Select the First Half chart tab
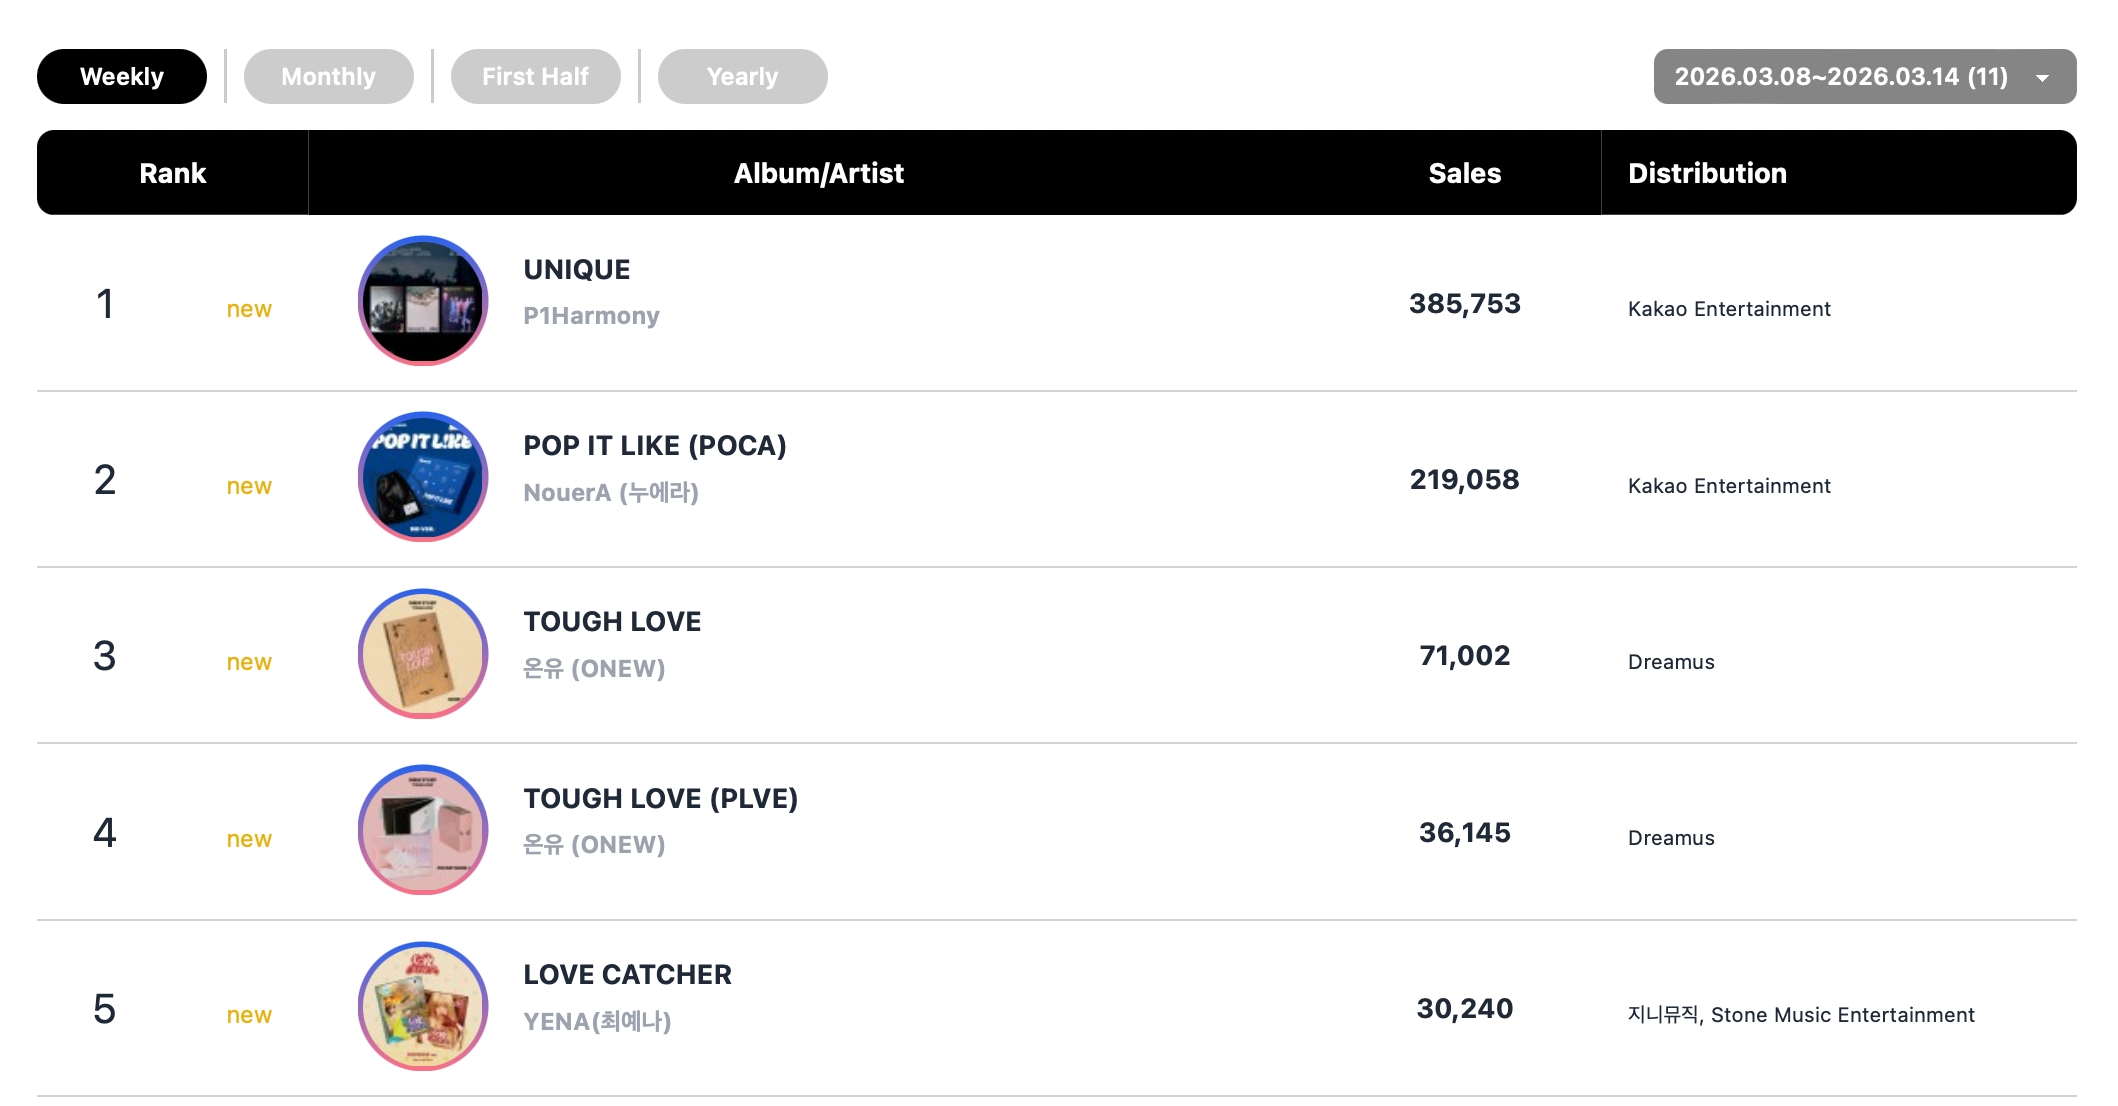This screenshot has width=2118, height=1106. 535,77
